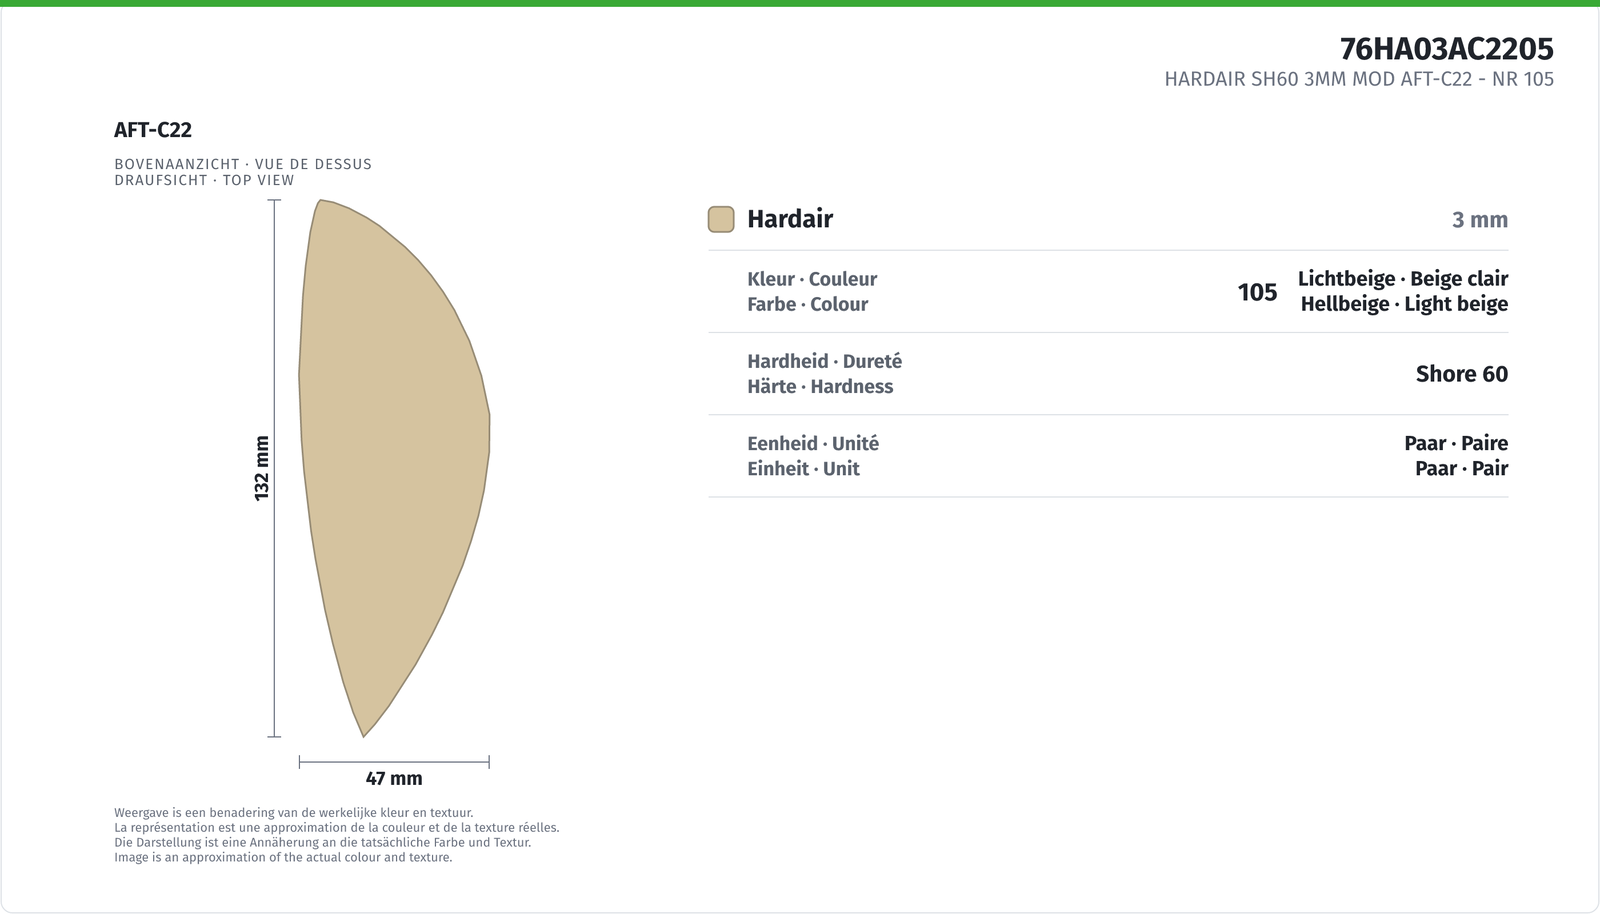Image resolution: width=1600 pixels, height=914 pixels.
Task: Click the German disclaimer starting Die Darstellung
Action: point(322,842)
